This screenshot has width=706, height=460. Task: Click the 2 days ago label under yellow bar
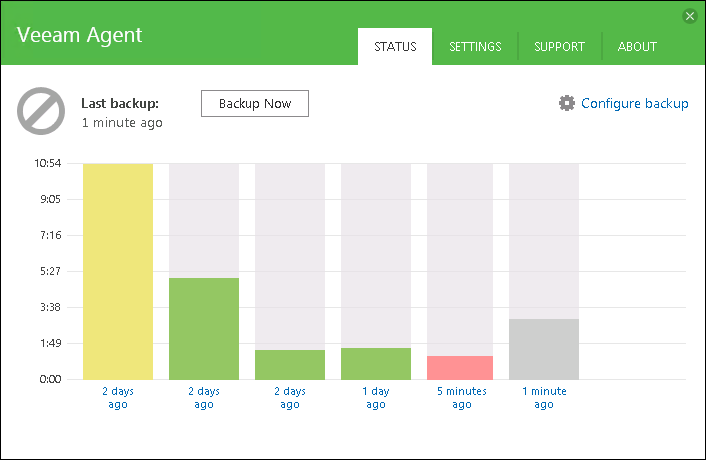coord(118,398)
